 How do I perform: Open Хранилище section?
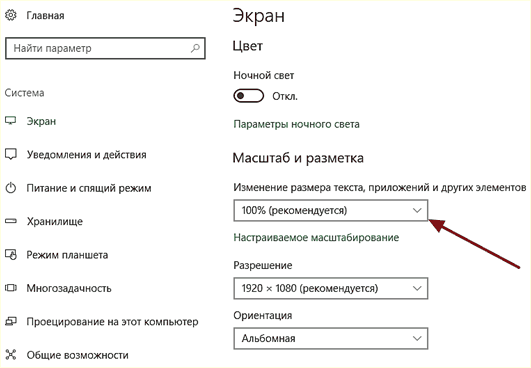(55, 221)
